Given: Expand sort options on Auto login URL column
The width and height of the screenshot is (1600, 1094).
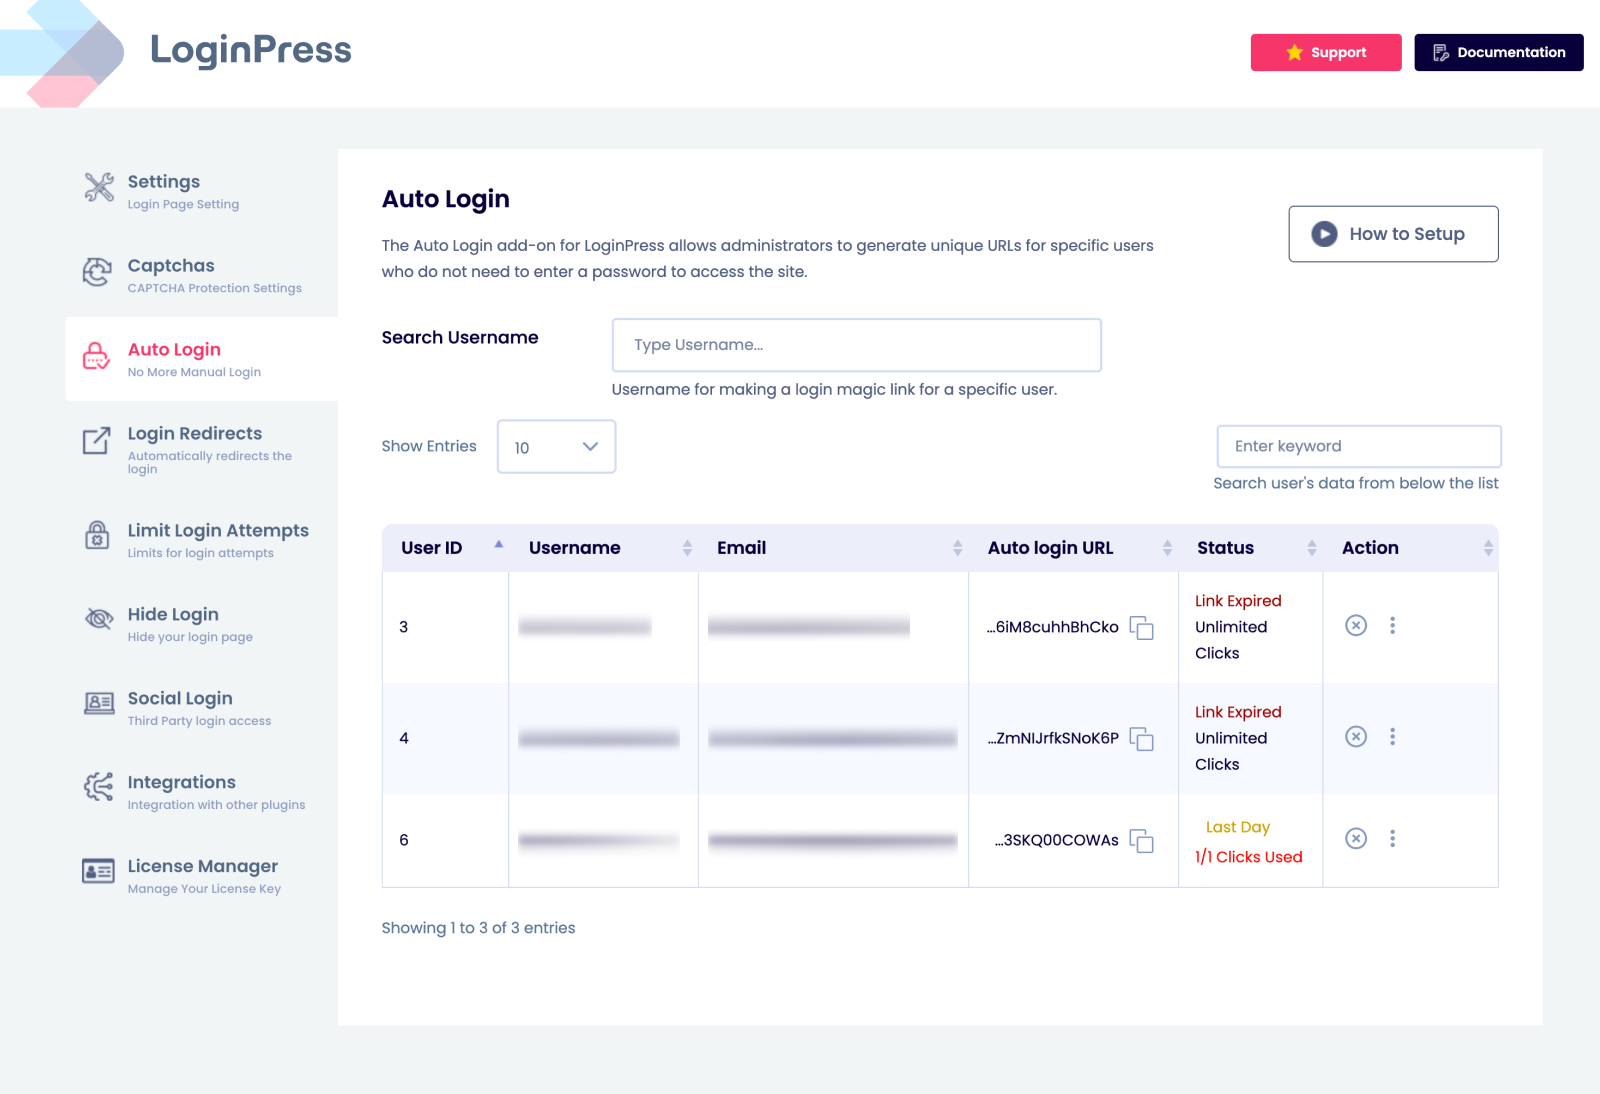Looking at the screenshot, I should coord(1167,548).
